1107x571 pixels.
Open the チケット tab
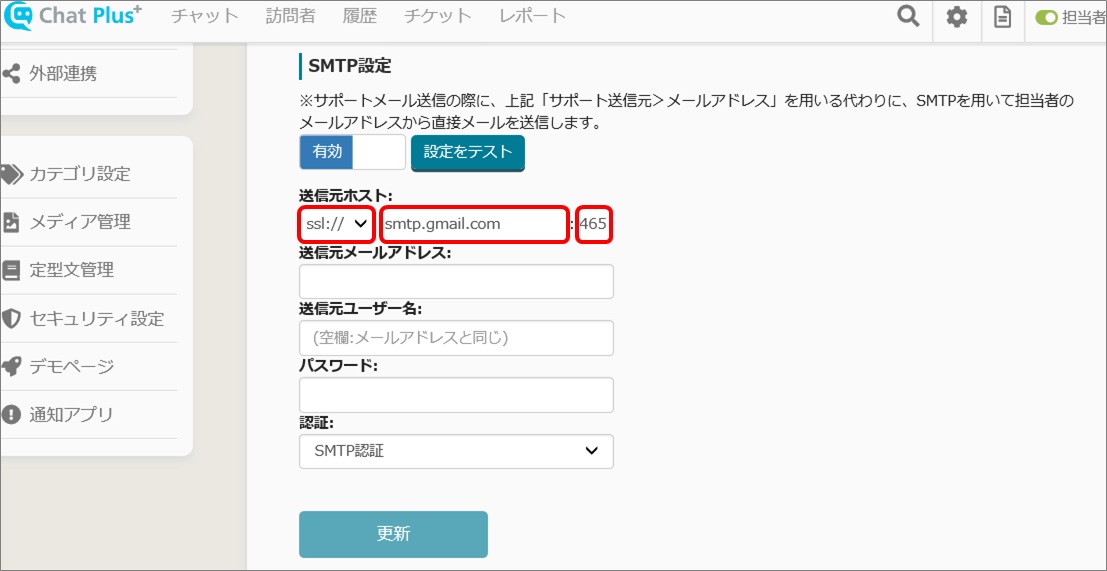pyautogui.click(x=438, y=17)
